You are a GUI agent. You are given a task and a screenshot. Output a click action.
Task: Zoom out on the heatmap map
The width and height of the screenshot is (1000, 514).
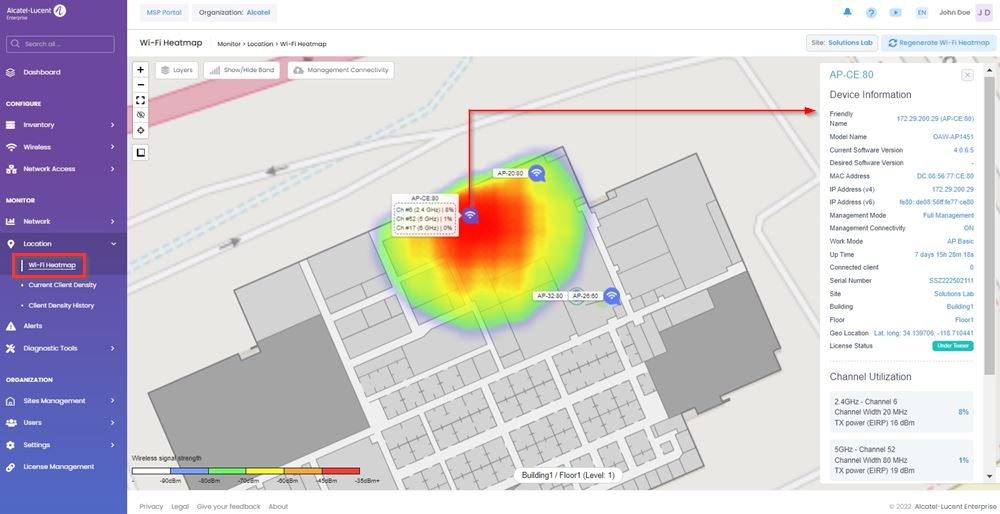(x=141, y=85)
